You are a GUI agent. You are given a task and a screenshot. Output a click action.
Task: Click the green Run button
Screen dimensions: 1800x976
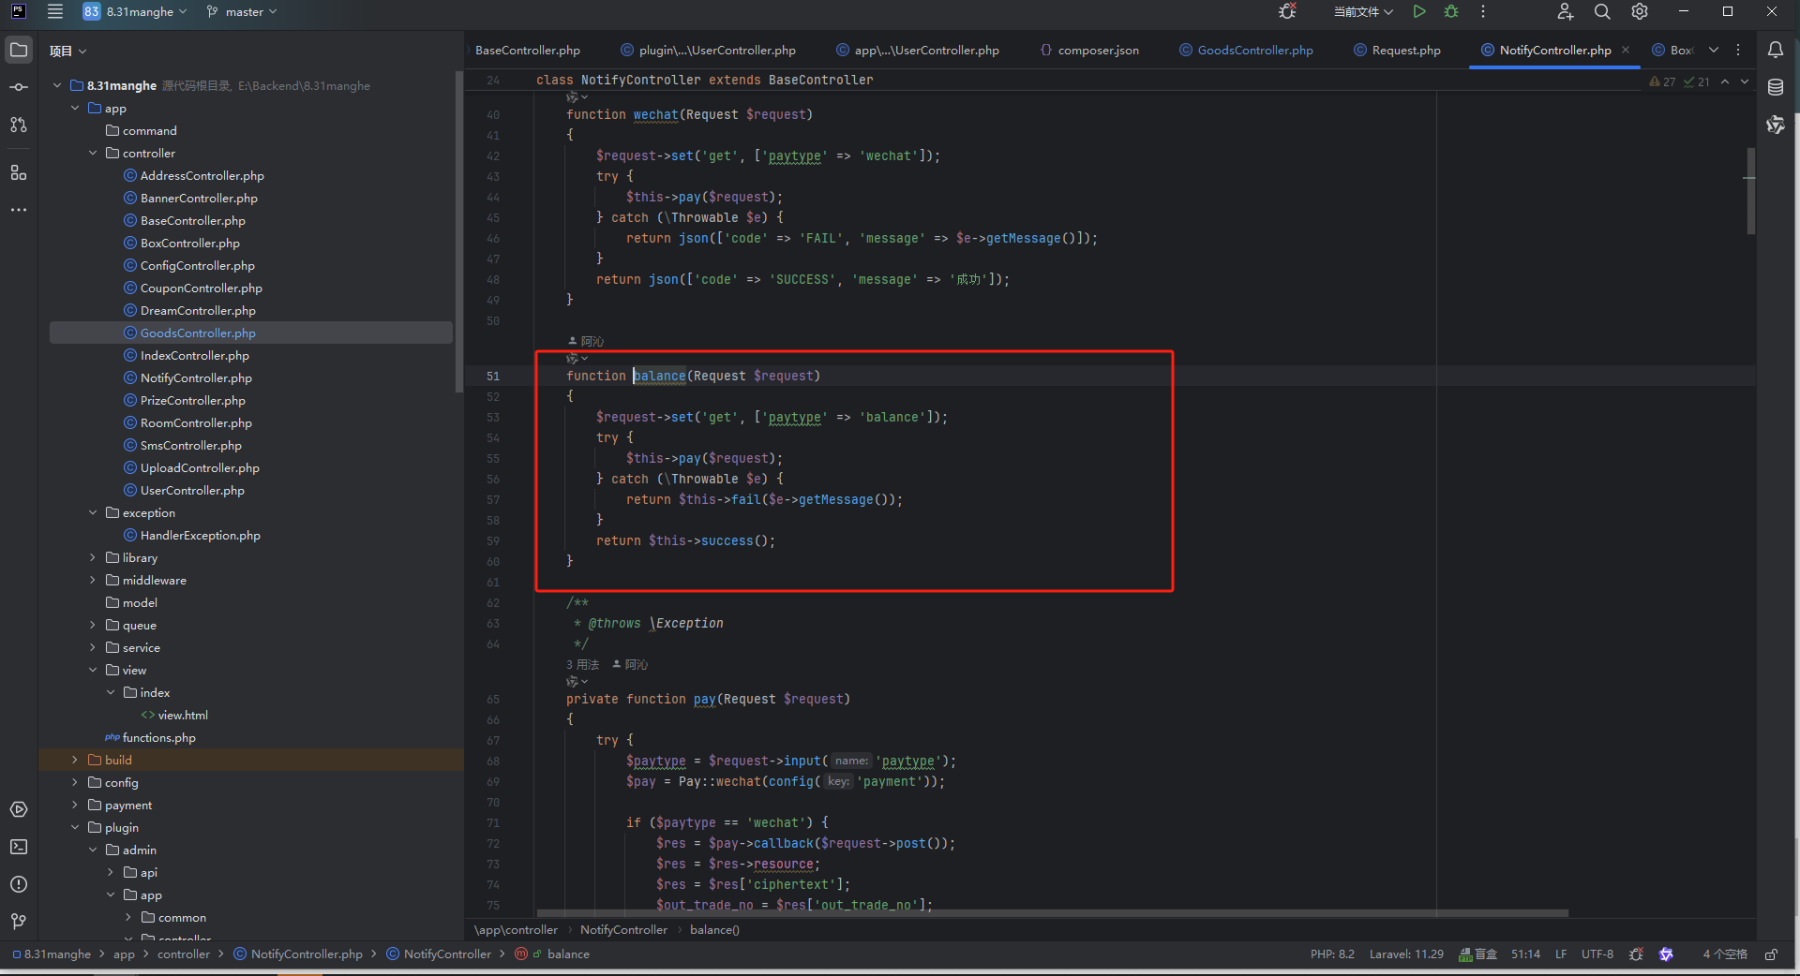[x=1419, y=12]
